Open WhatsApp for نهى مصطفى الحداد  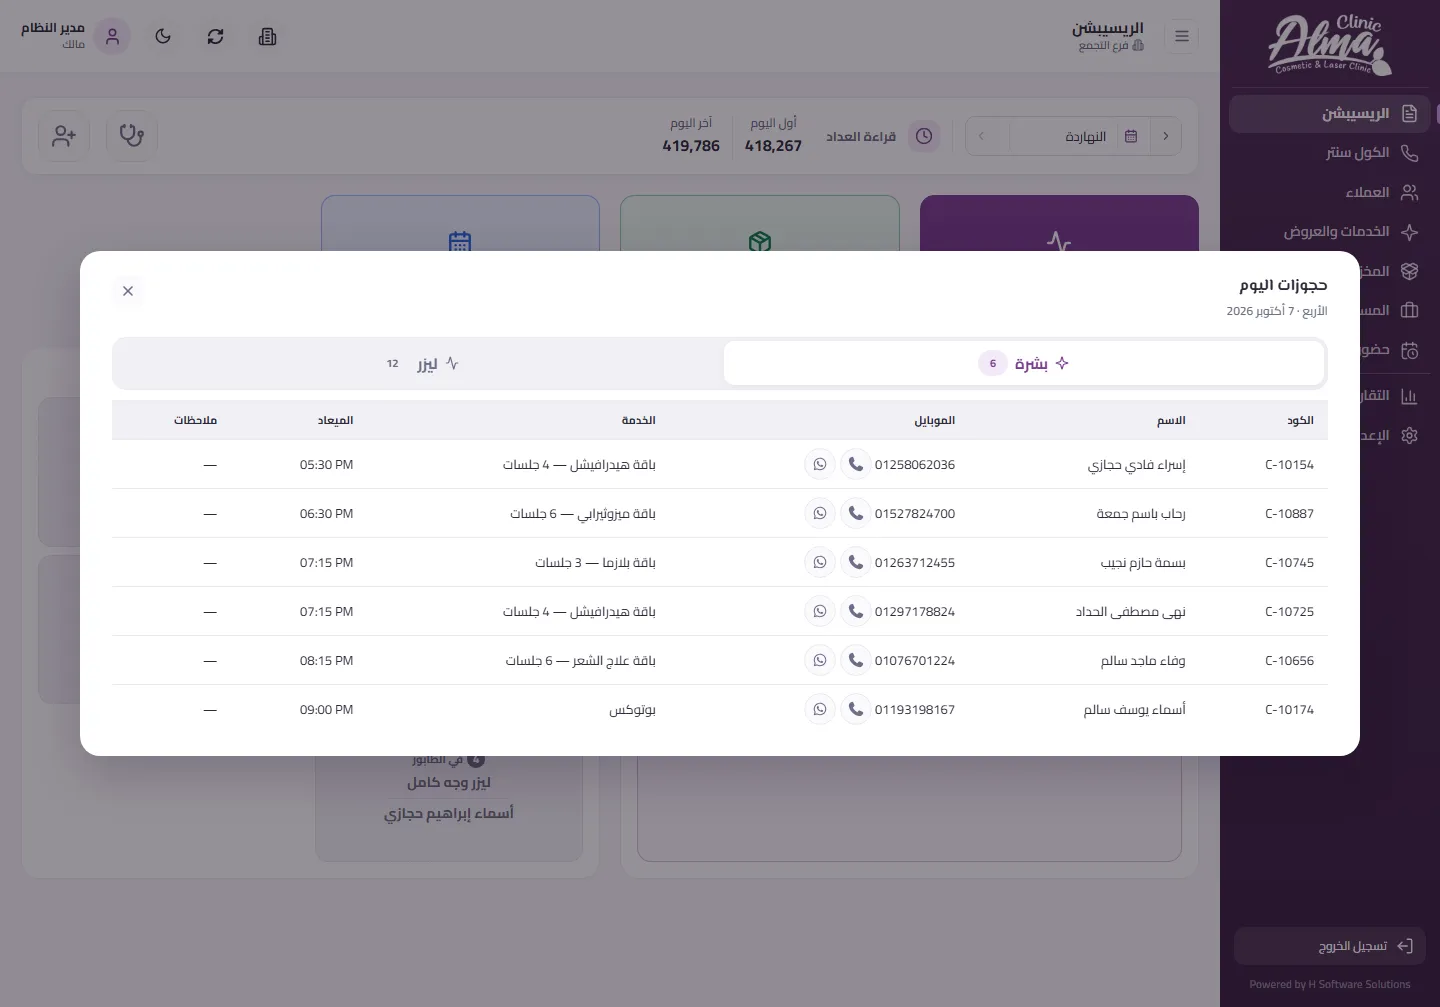[820, 611]
